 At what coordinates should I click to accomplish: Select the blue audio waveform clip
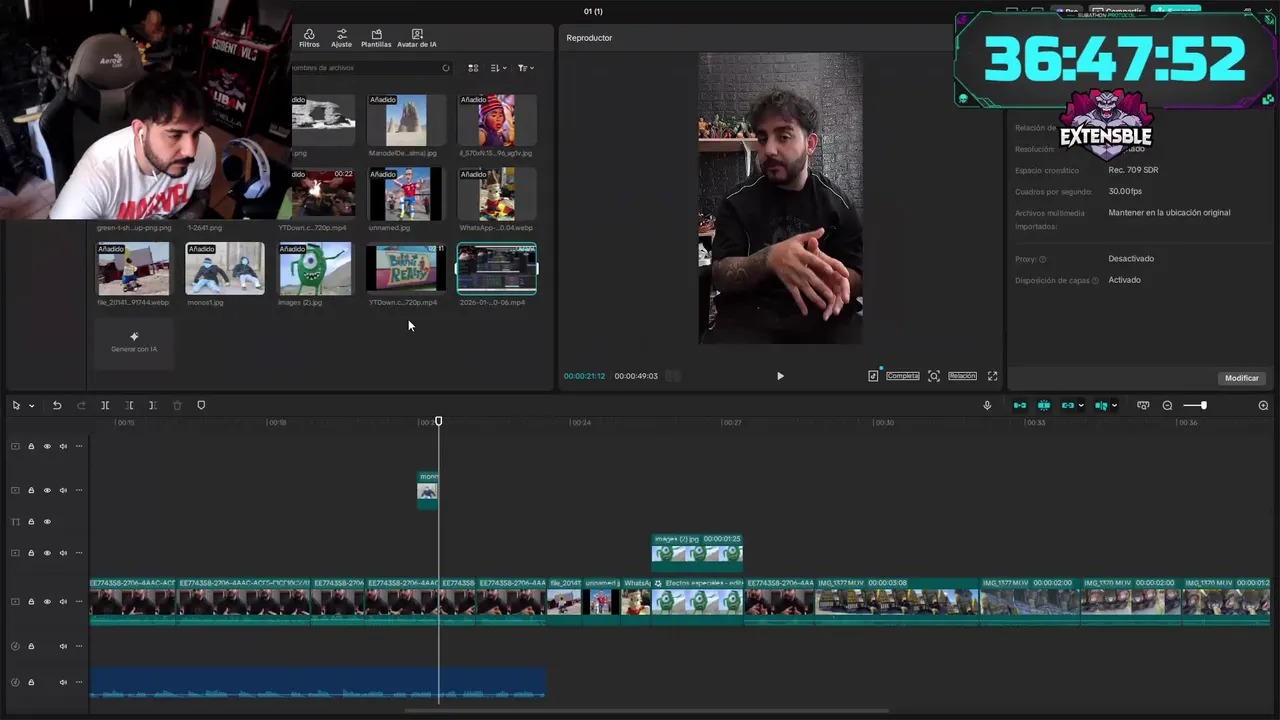click(317, 682)
